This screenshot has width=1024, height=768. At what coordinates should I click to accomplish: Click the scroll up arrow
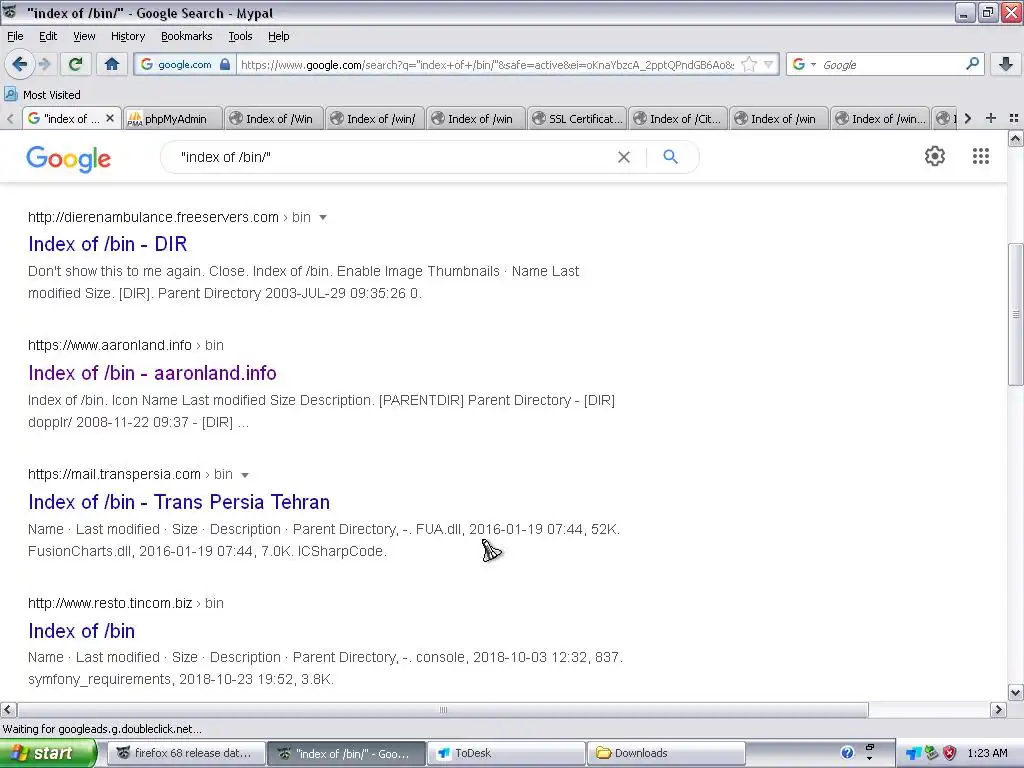pos(1015,138)
